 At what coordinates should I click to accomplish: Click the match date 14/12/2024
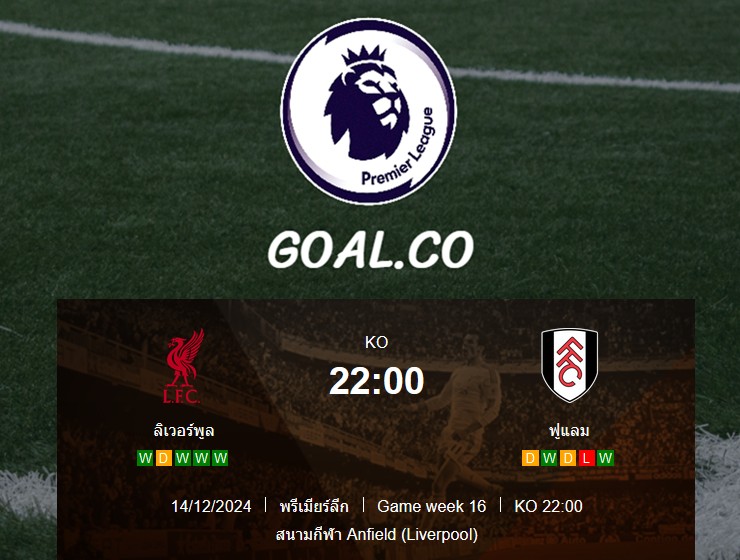pos(211,506)
